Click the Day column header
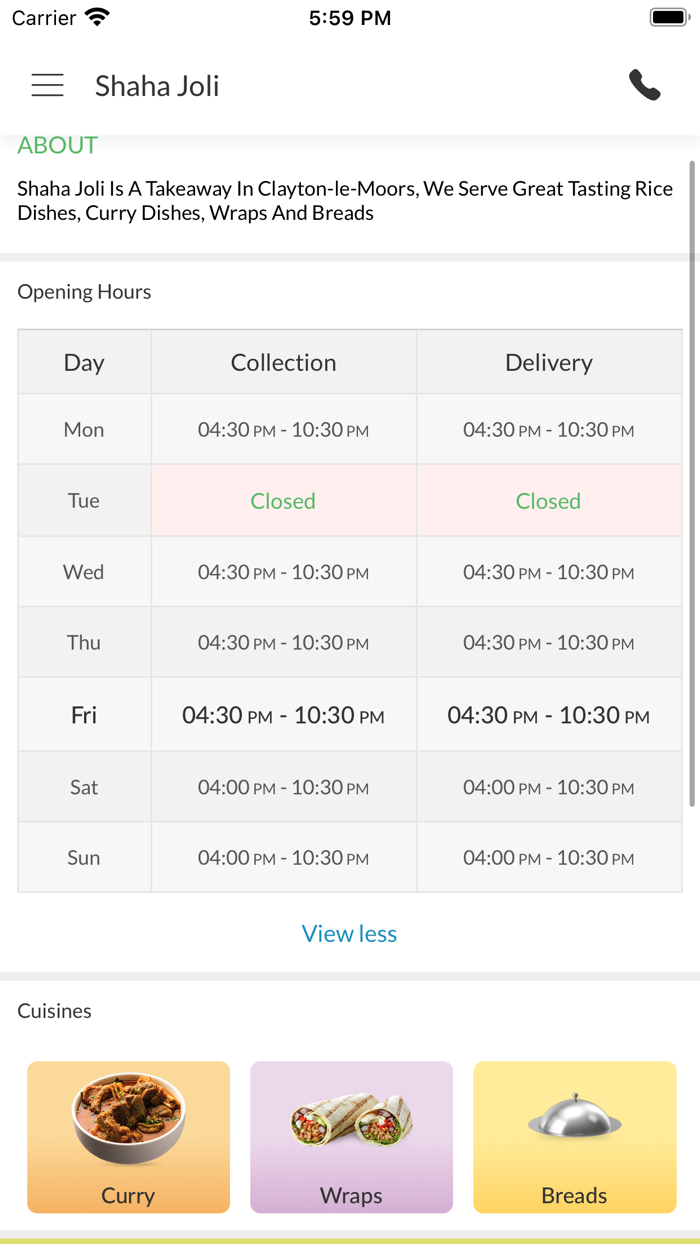 pos(84,362)
